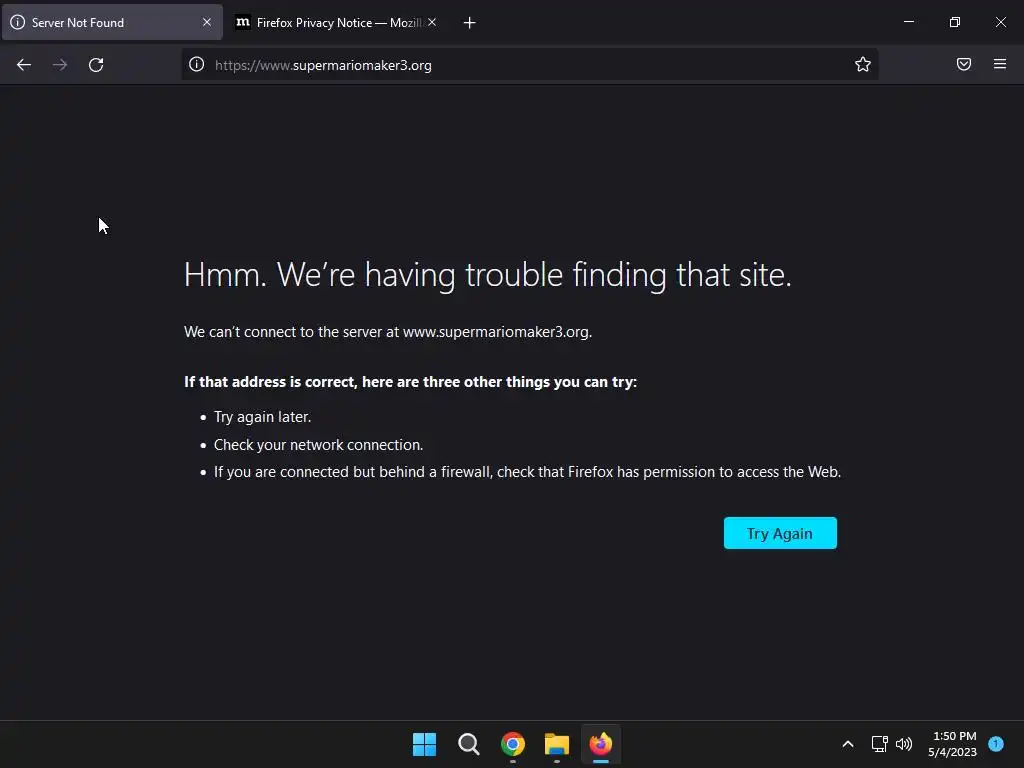Open the clock showing 1:50 PM
1024x768 pixels.
[952, 744]
